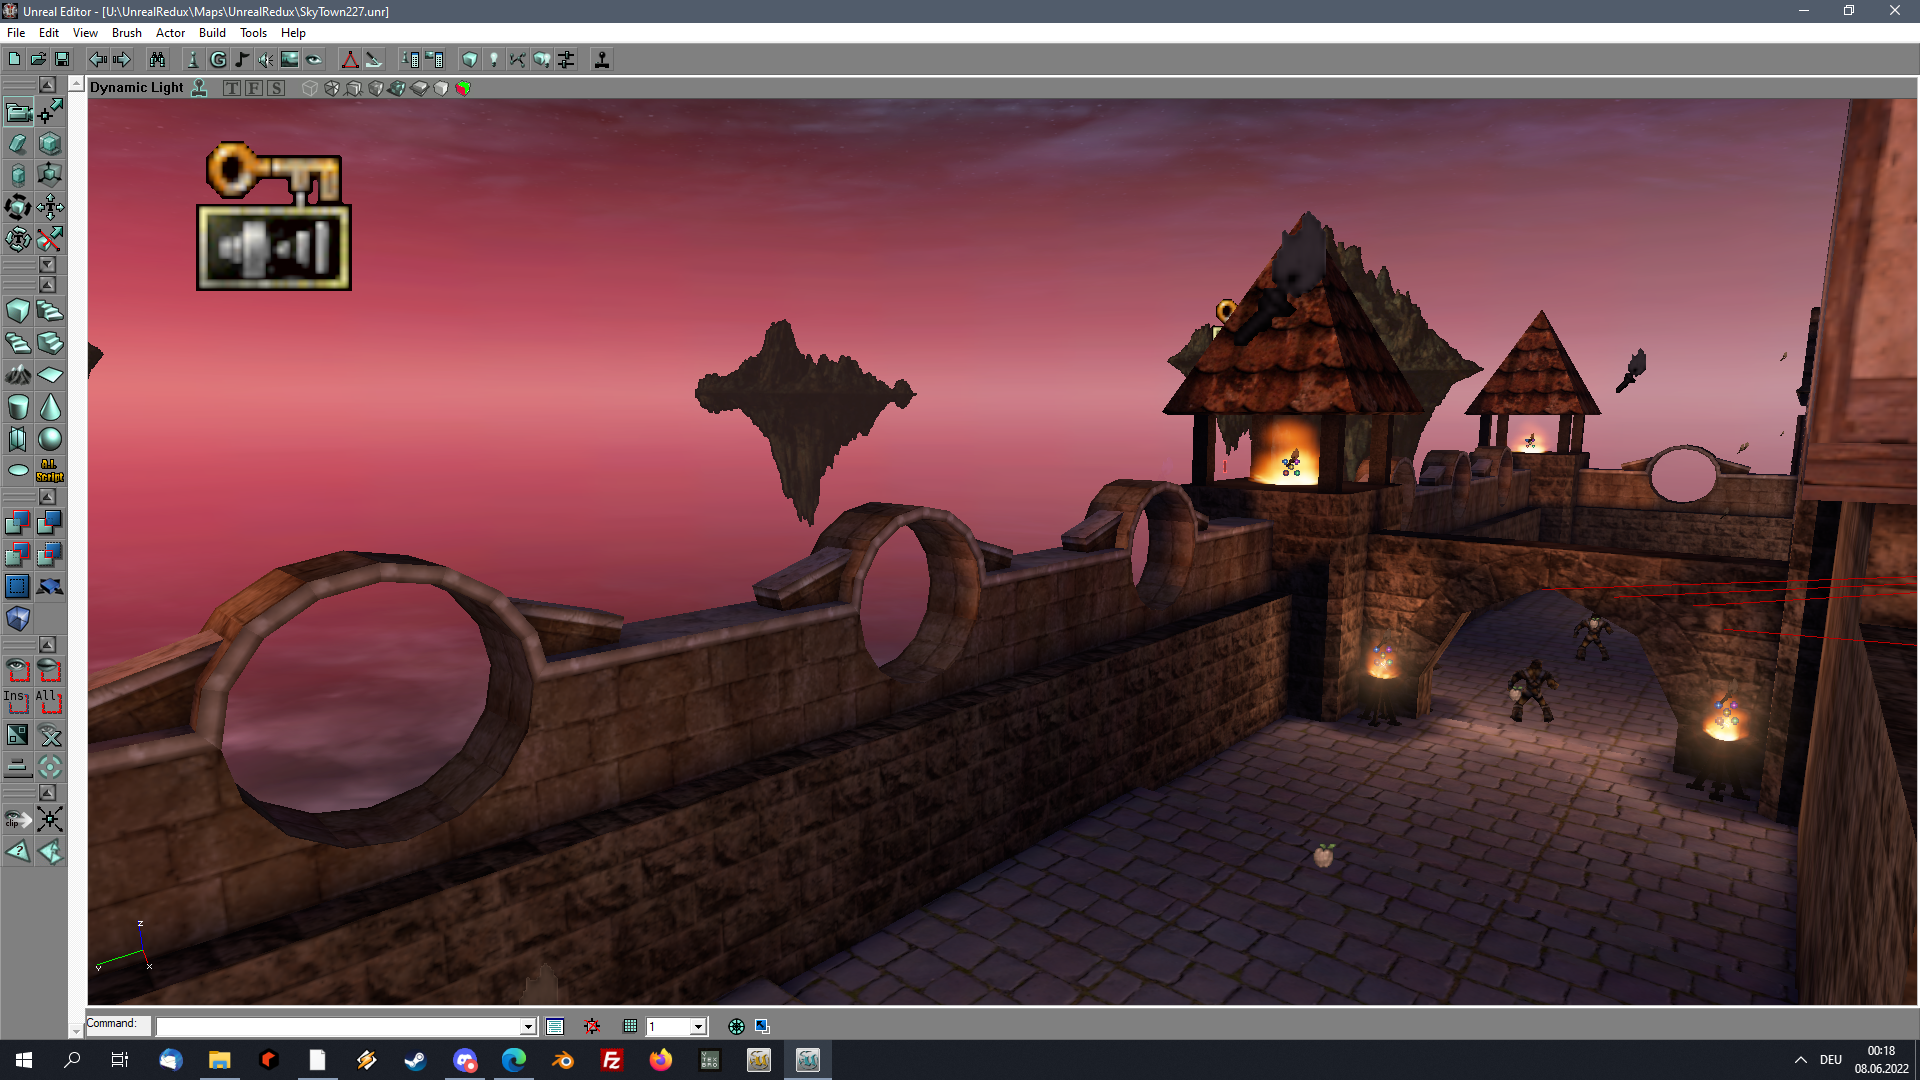Toggle realtime preview joystick in viewport bar
The height and width of the screenshot is (1080, 1920).
(x=200, y=88)
